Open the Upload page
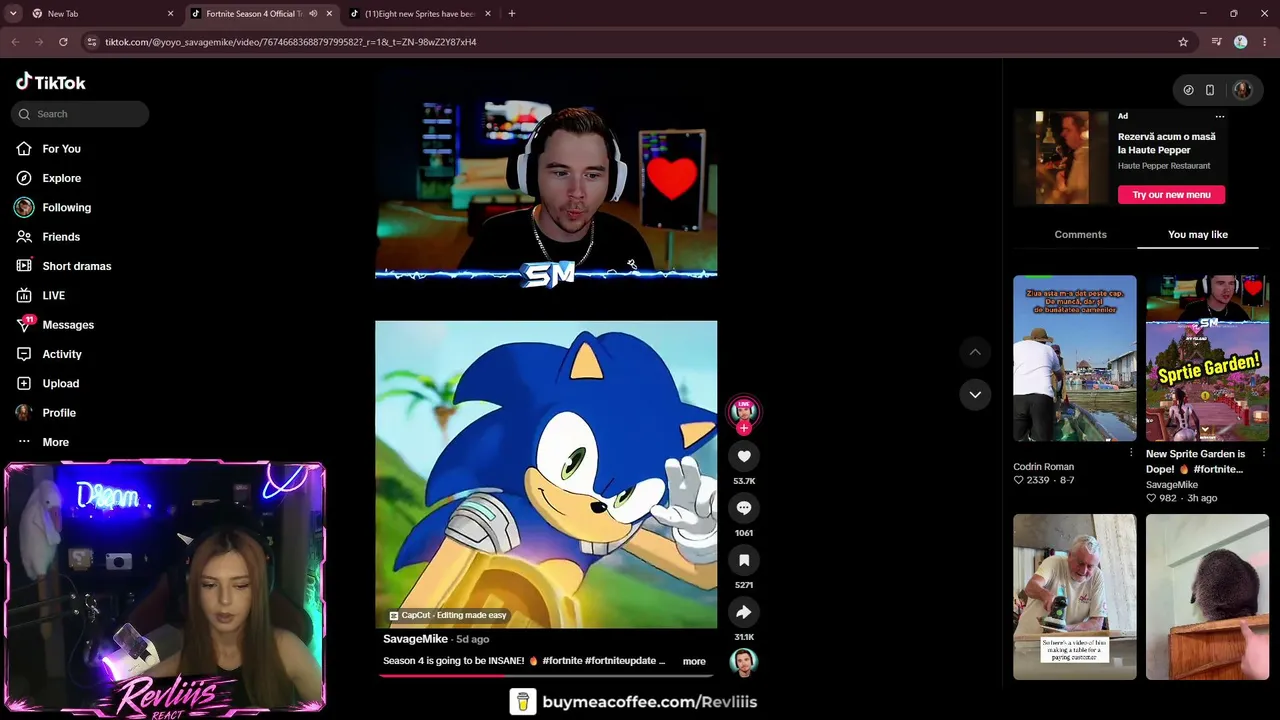Screen dimensions: 1280x720 coord(47,384)
